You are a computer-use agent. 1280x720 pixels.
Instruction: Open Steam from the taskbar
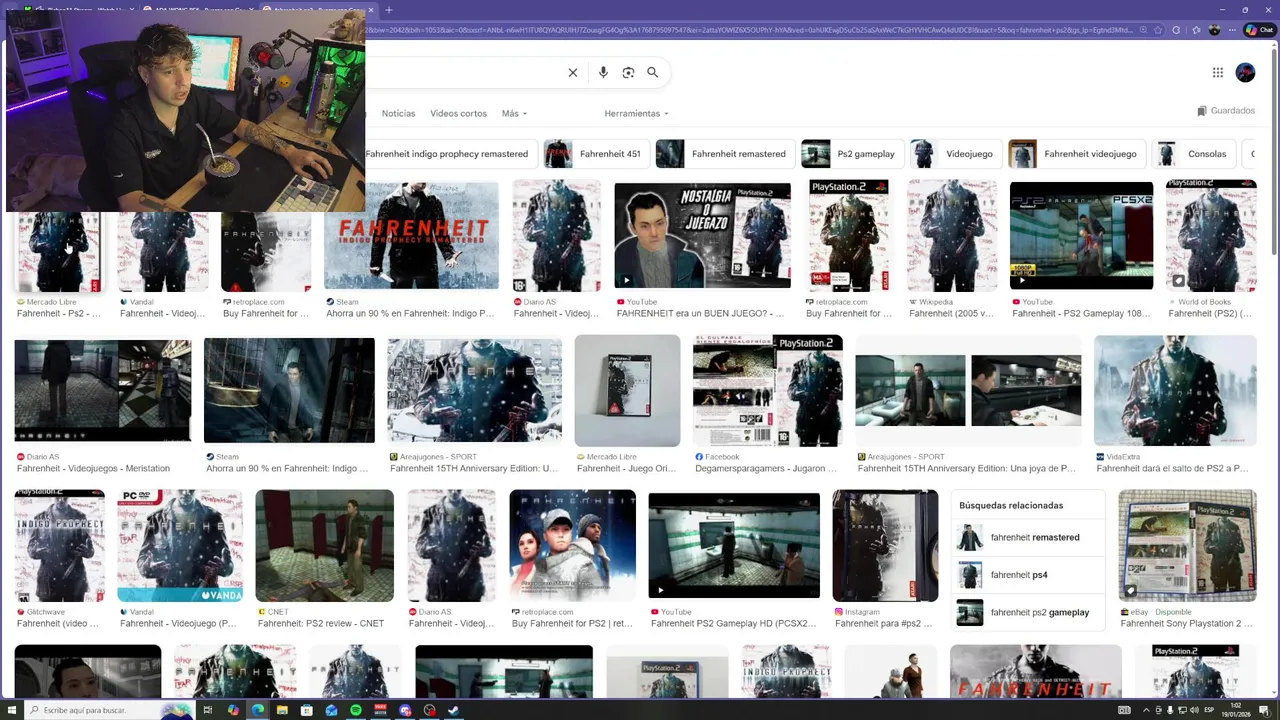click(453, 710)
